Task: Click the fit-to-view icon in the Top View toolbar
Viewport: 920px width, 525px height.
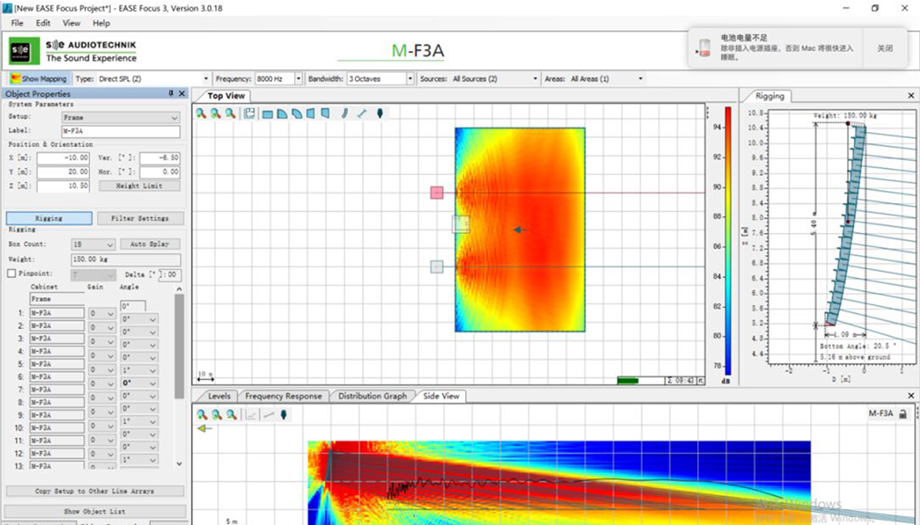Action: pos(249,114)
